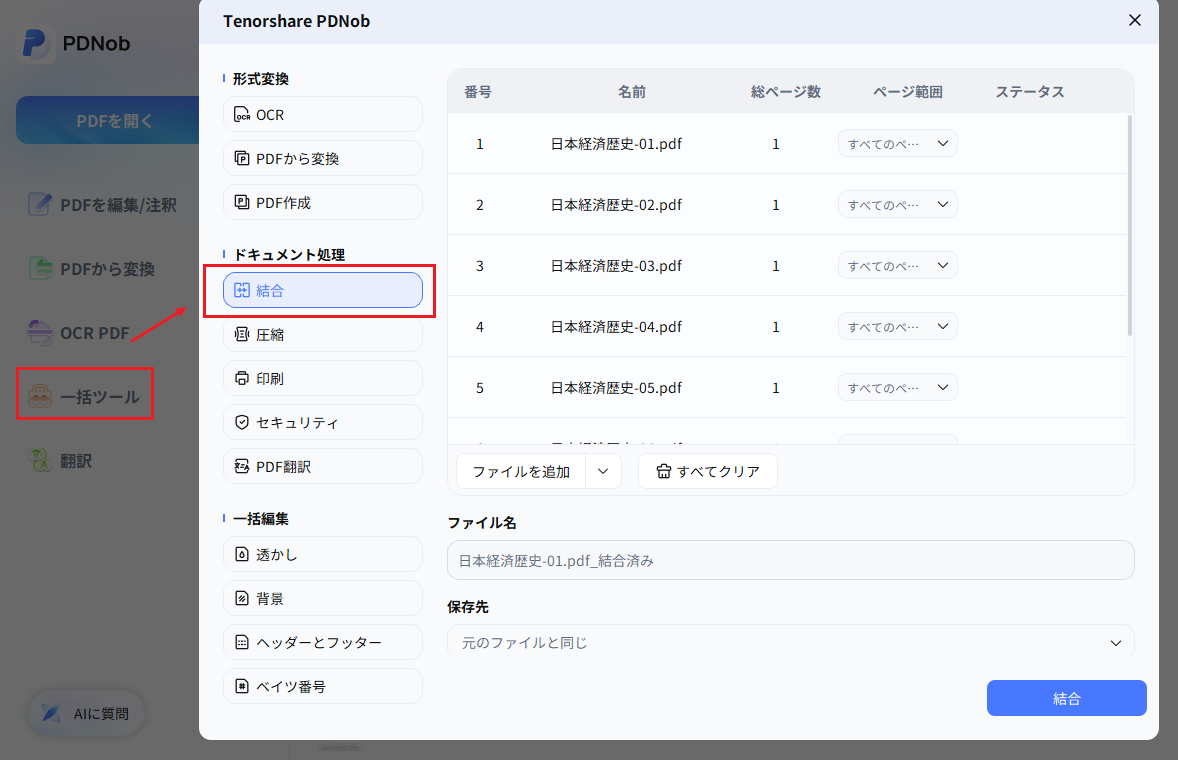The height and width of the screenshot is (760, 1178).
Task: Click the PDF作成 icon
Action: (x=242, y=202)
